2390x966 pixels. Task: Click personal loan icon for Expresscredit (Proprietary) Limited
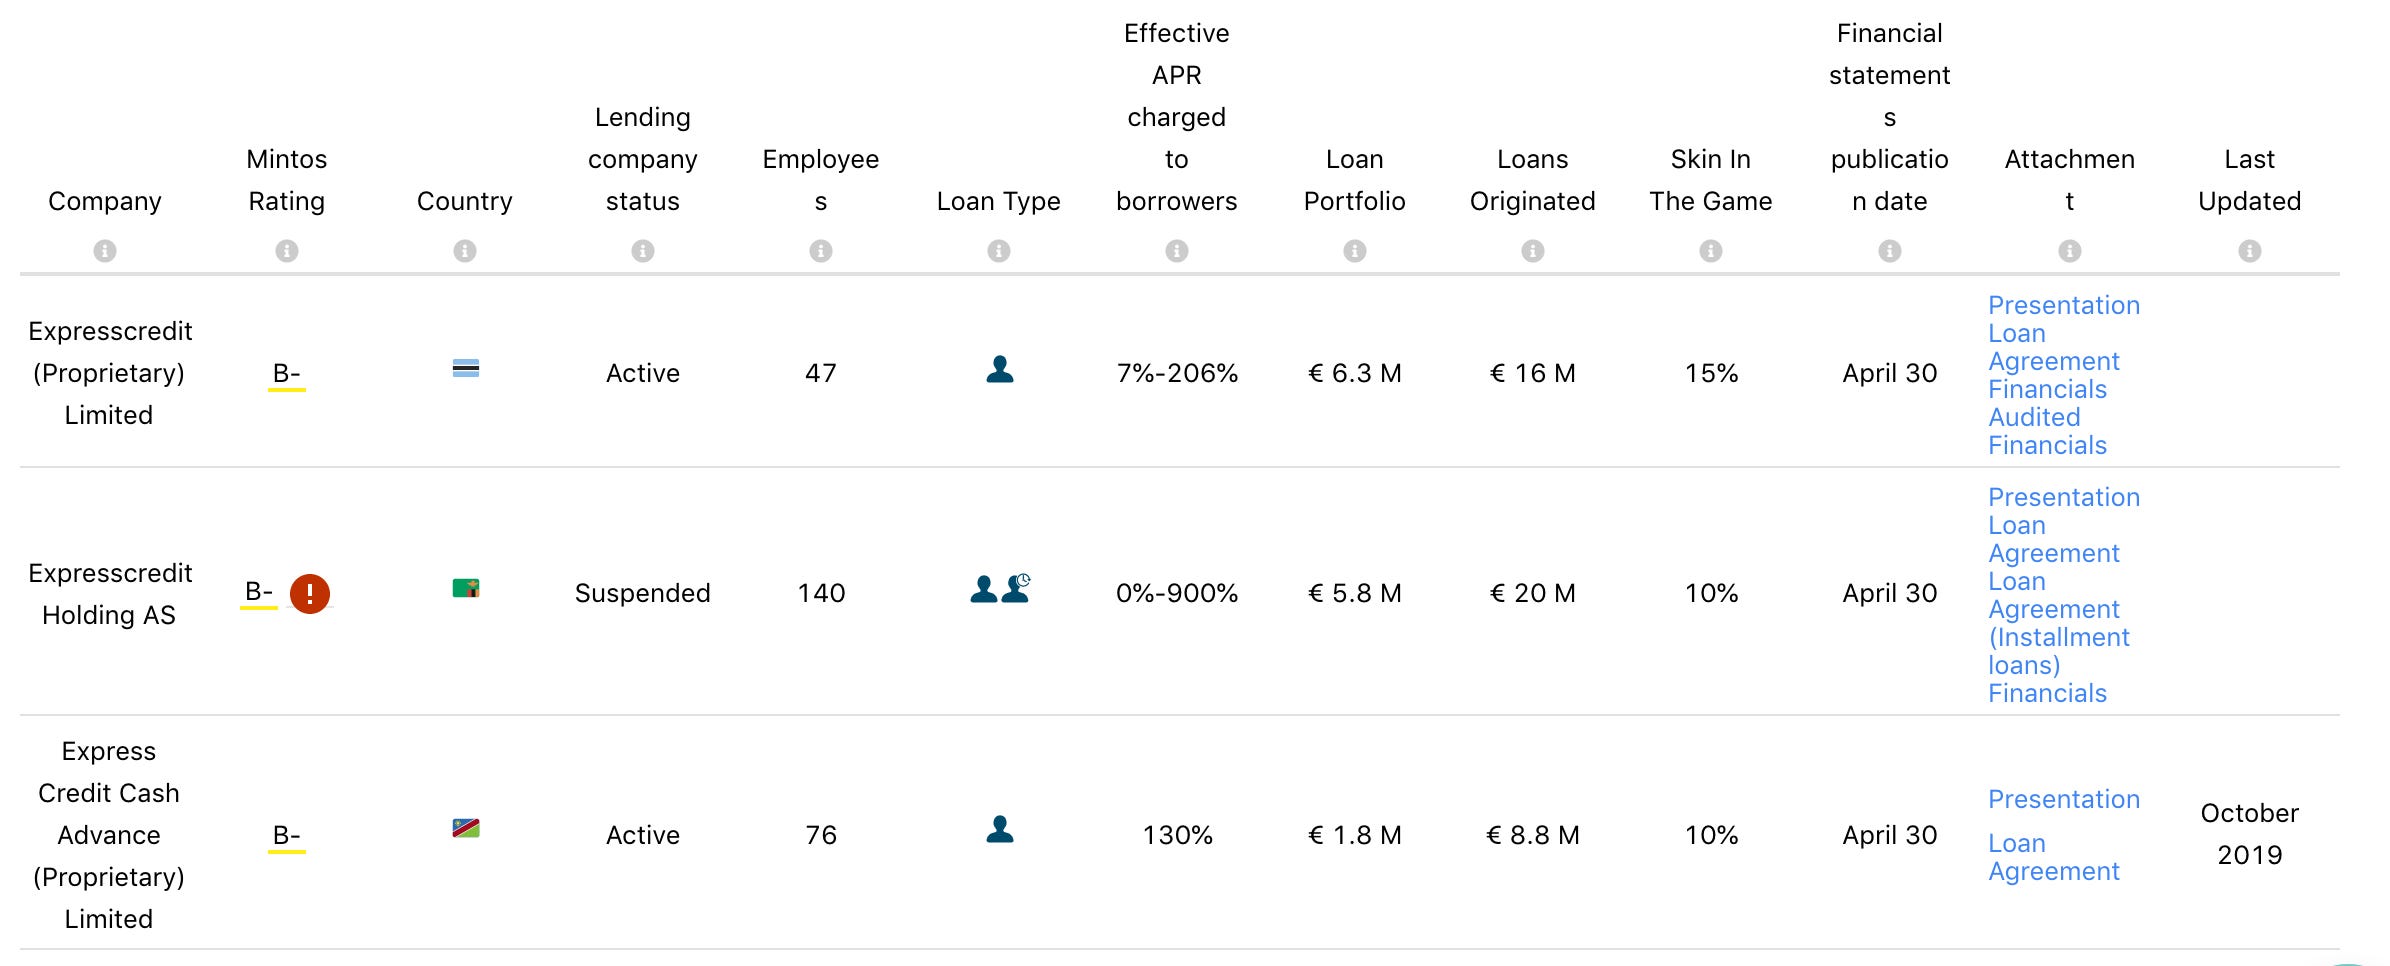click(1000, 370)
